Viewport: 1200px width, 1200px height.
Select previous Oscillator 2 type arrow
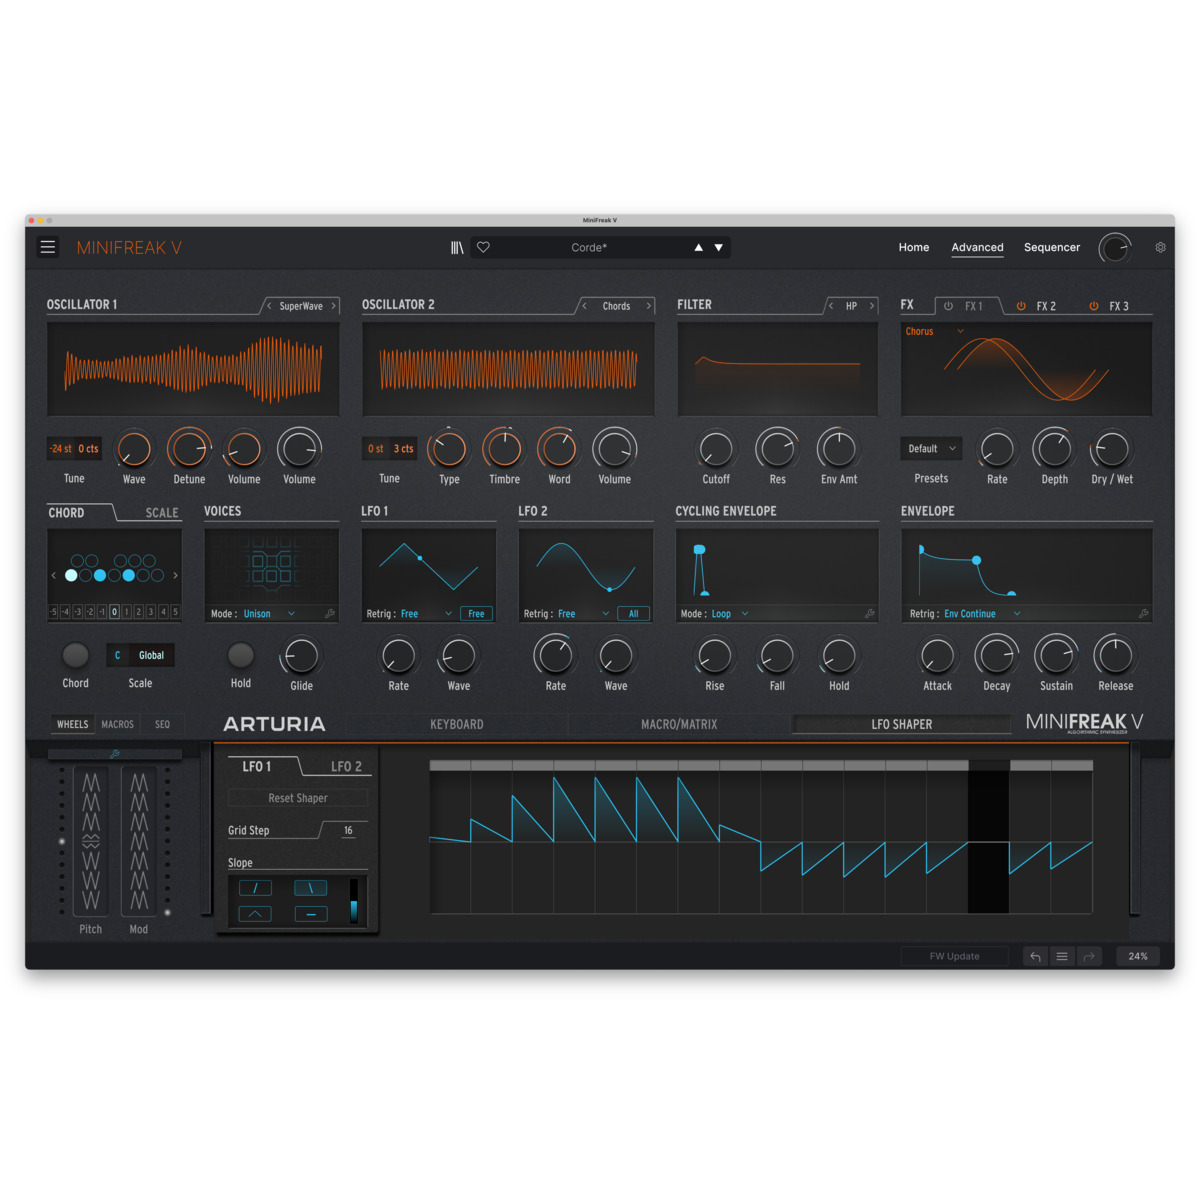(585, 306)
